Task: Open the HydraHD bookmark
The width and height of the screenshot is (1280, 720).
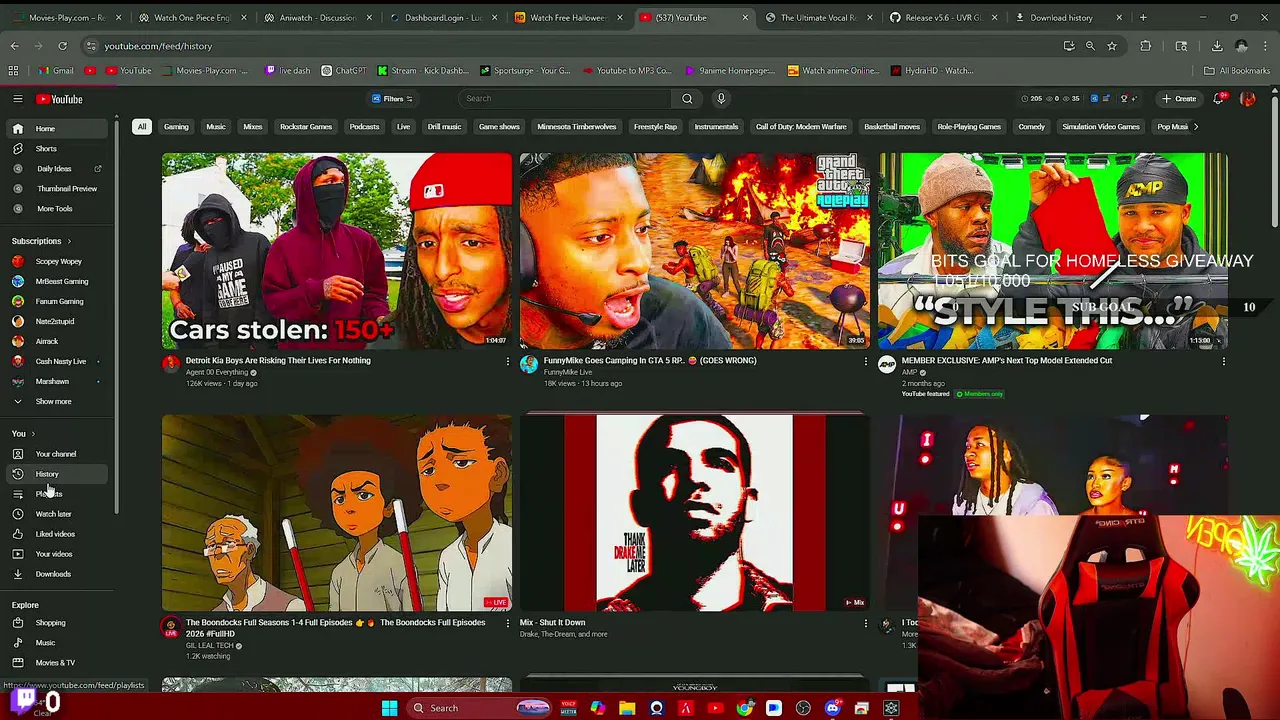Action: click(x=932, y=71)
